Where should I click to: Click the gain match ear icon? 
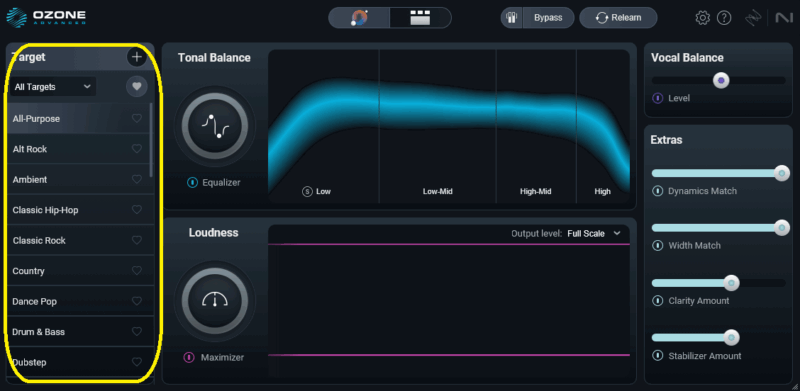[511, 18]
